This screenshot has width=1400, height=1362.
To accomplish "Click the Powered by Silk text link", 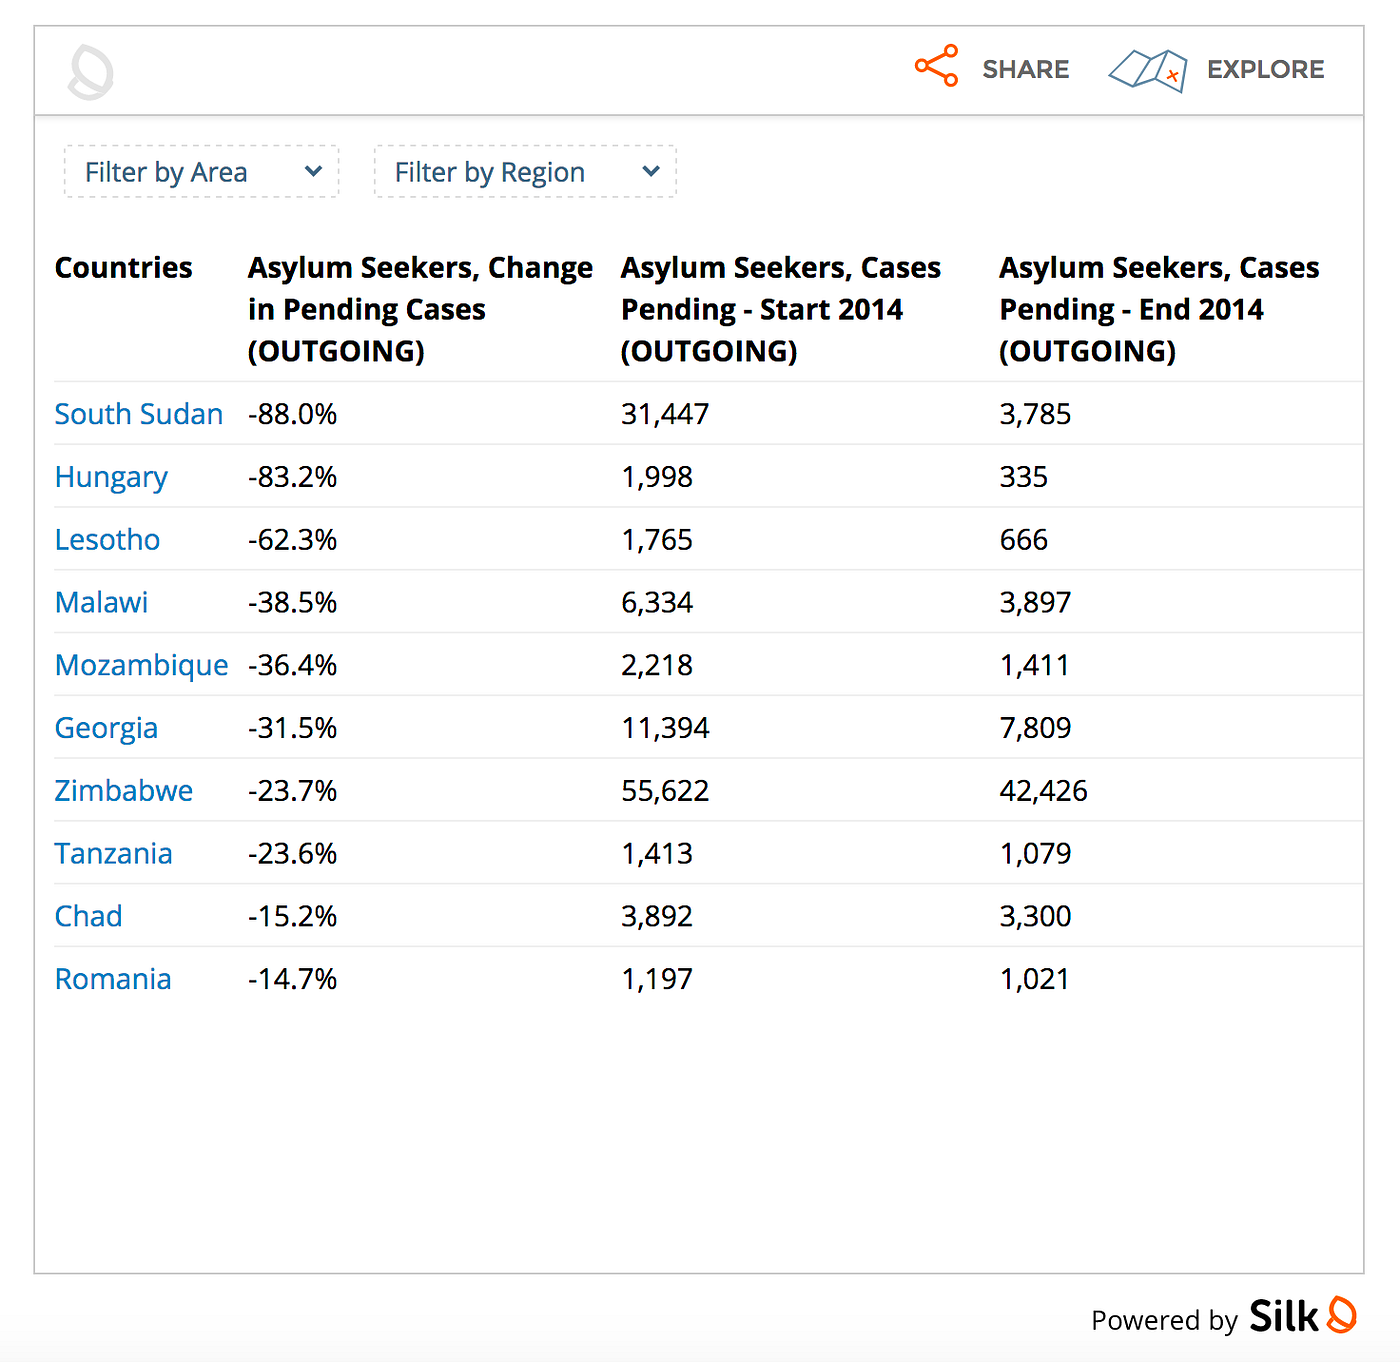I will tap(1200, 1319).
